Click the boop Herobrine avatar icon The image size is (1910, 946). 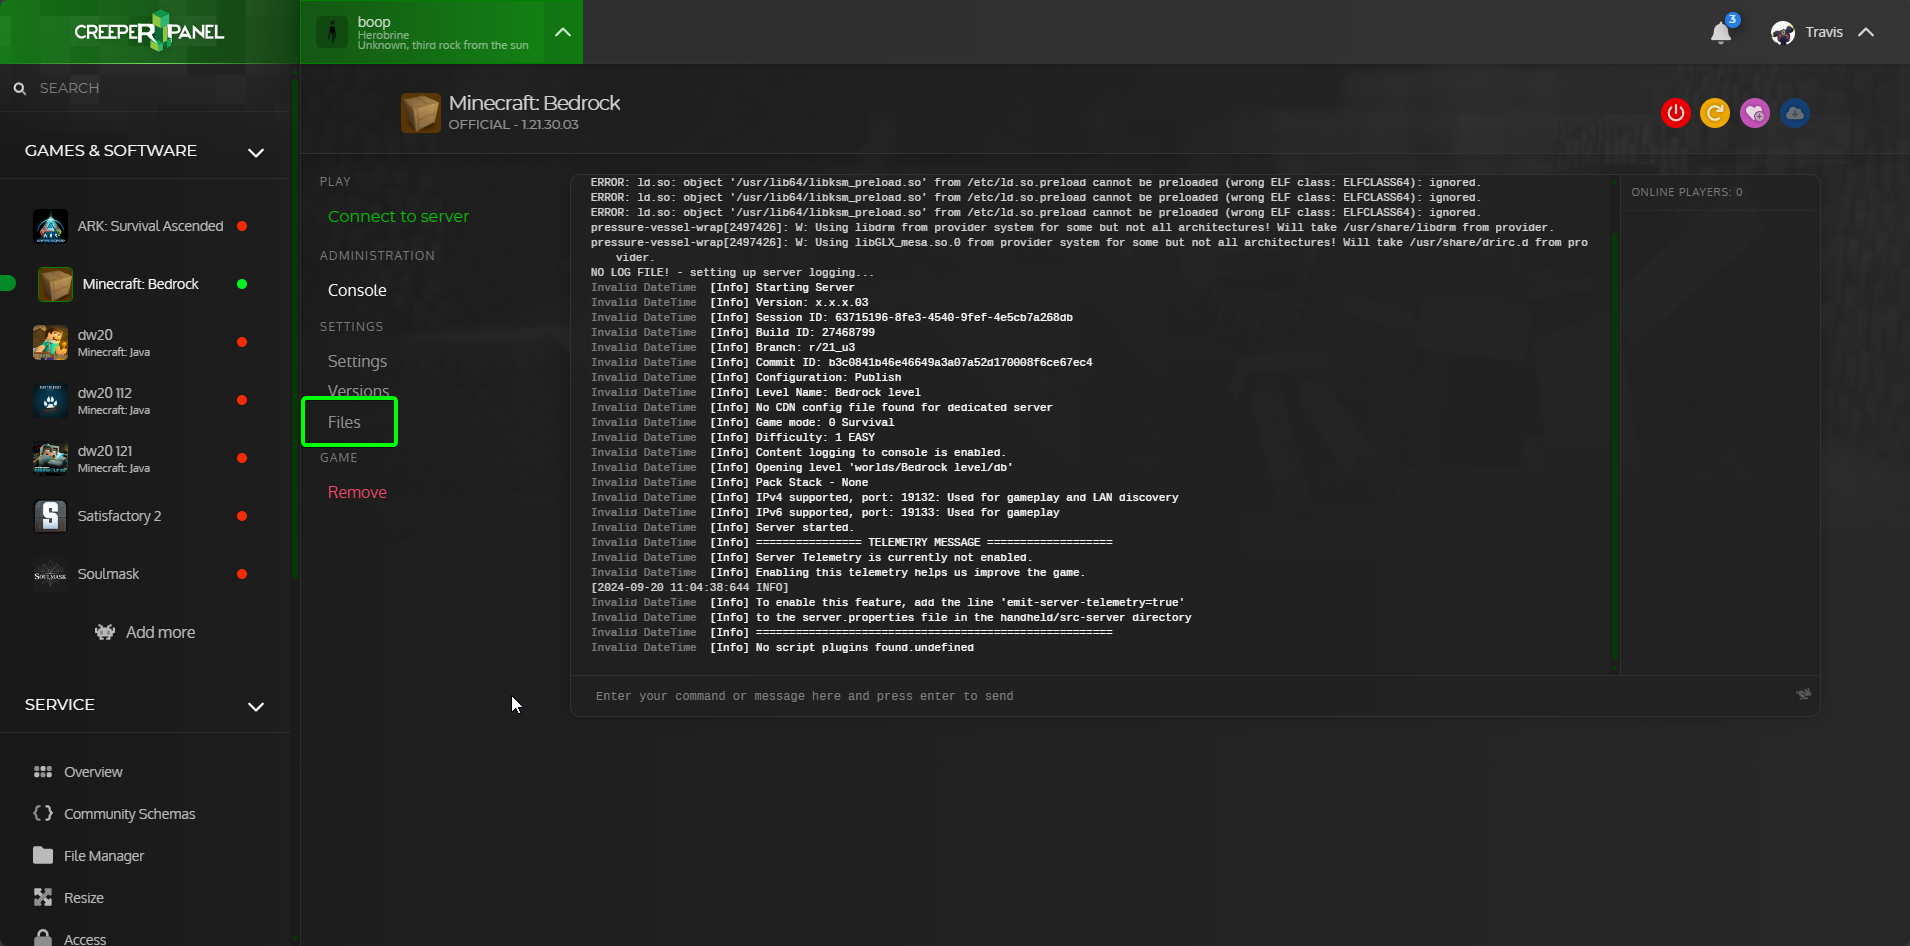(332, 32)
